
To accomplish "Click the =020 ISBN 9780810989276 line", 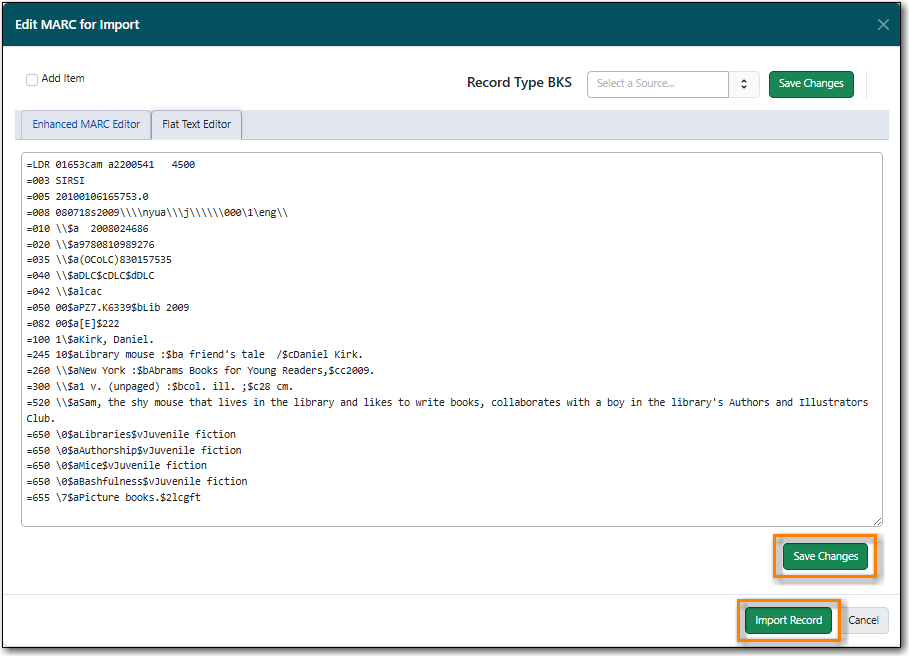I will 90,245.
